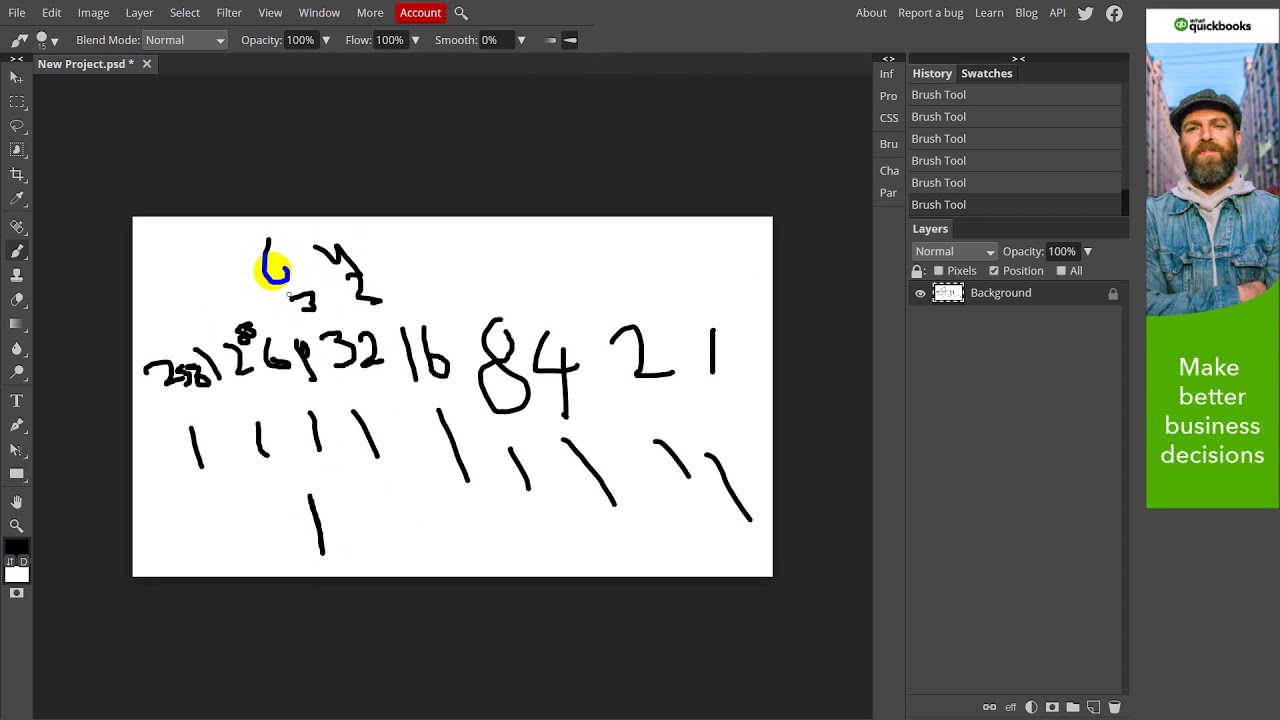The height and width of the screenshot is (720, 1280).
Task: Open the Blend Mode dropdown in options bar
Action: coord(185,40)
